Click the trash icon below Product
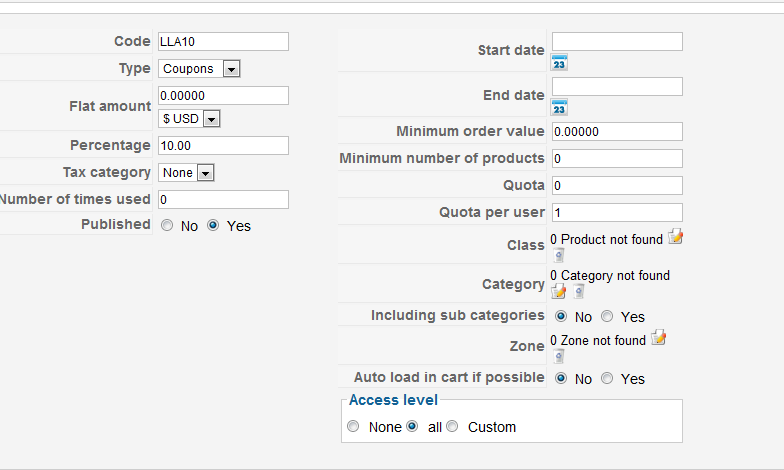This screenshot has width=784, height=470. tap(559, 255)
